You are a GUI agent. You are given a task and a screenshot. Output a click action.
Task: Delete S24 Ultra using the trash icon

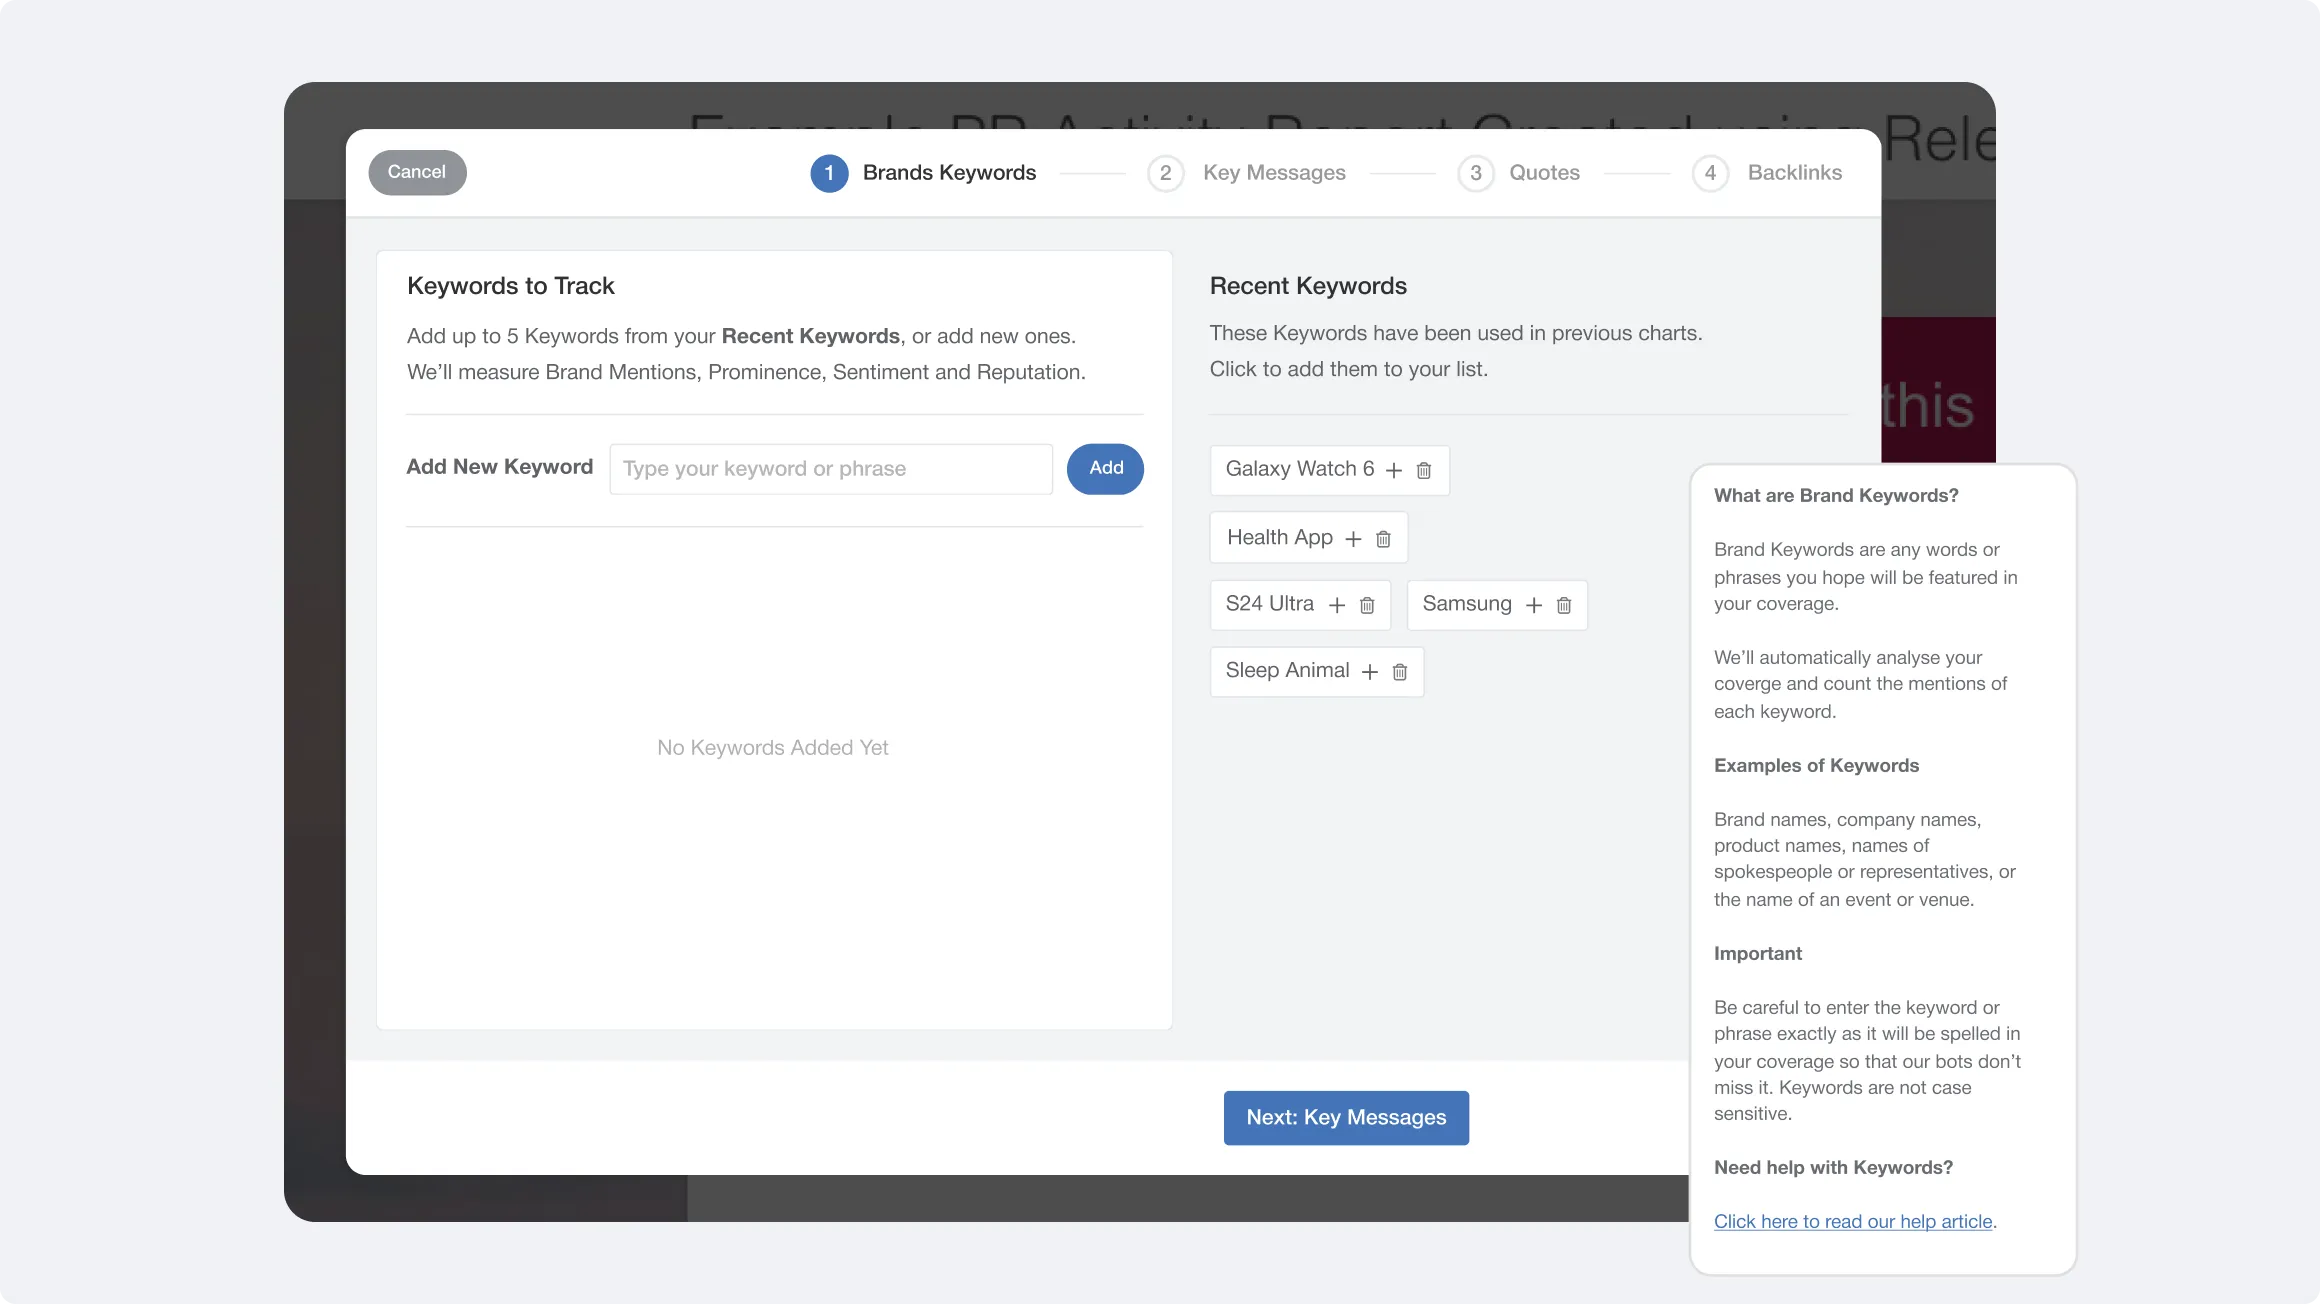pos(1367,605)
